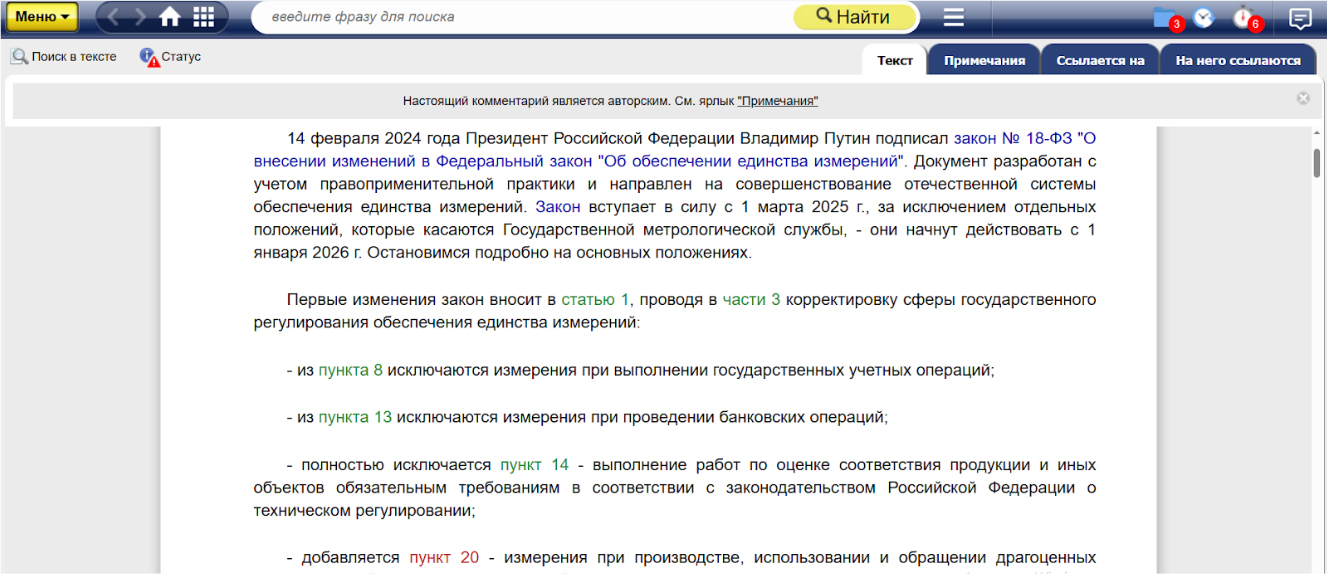Open the yellow Меню dropdown
The image size is (1327, 581).
(x=43, y=17)
